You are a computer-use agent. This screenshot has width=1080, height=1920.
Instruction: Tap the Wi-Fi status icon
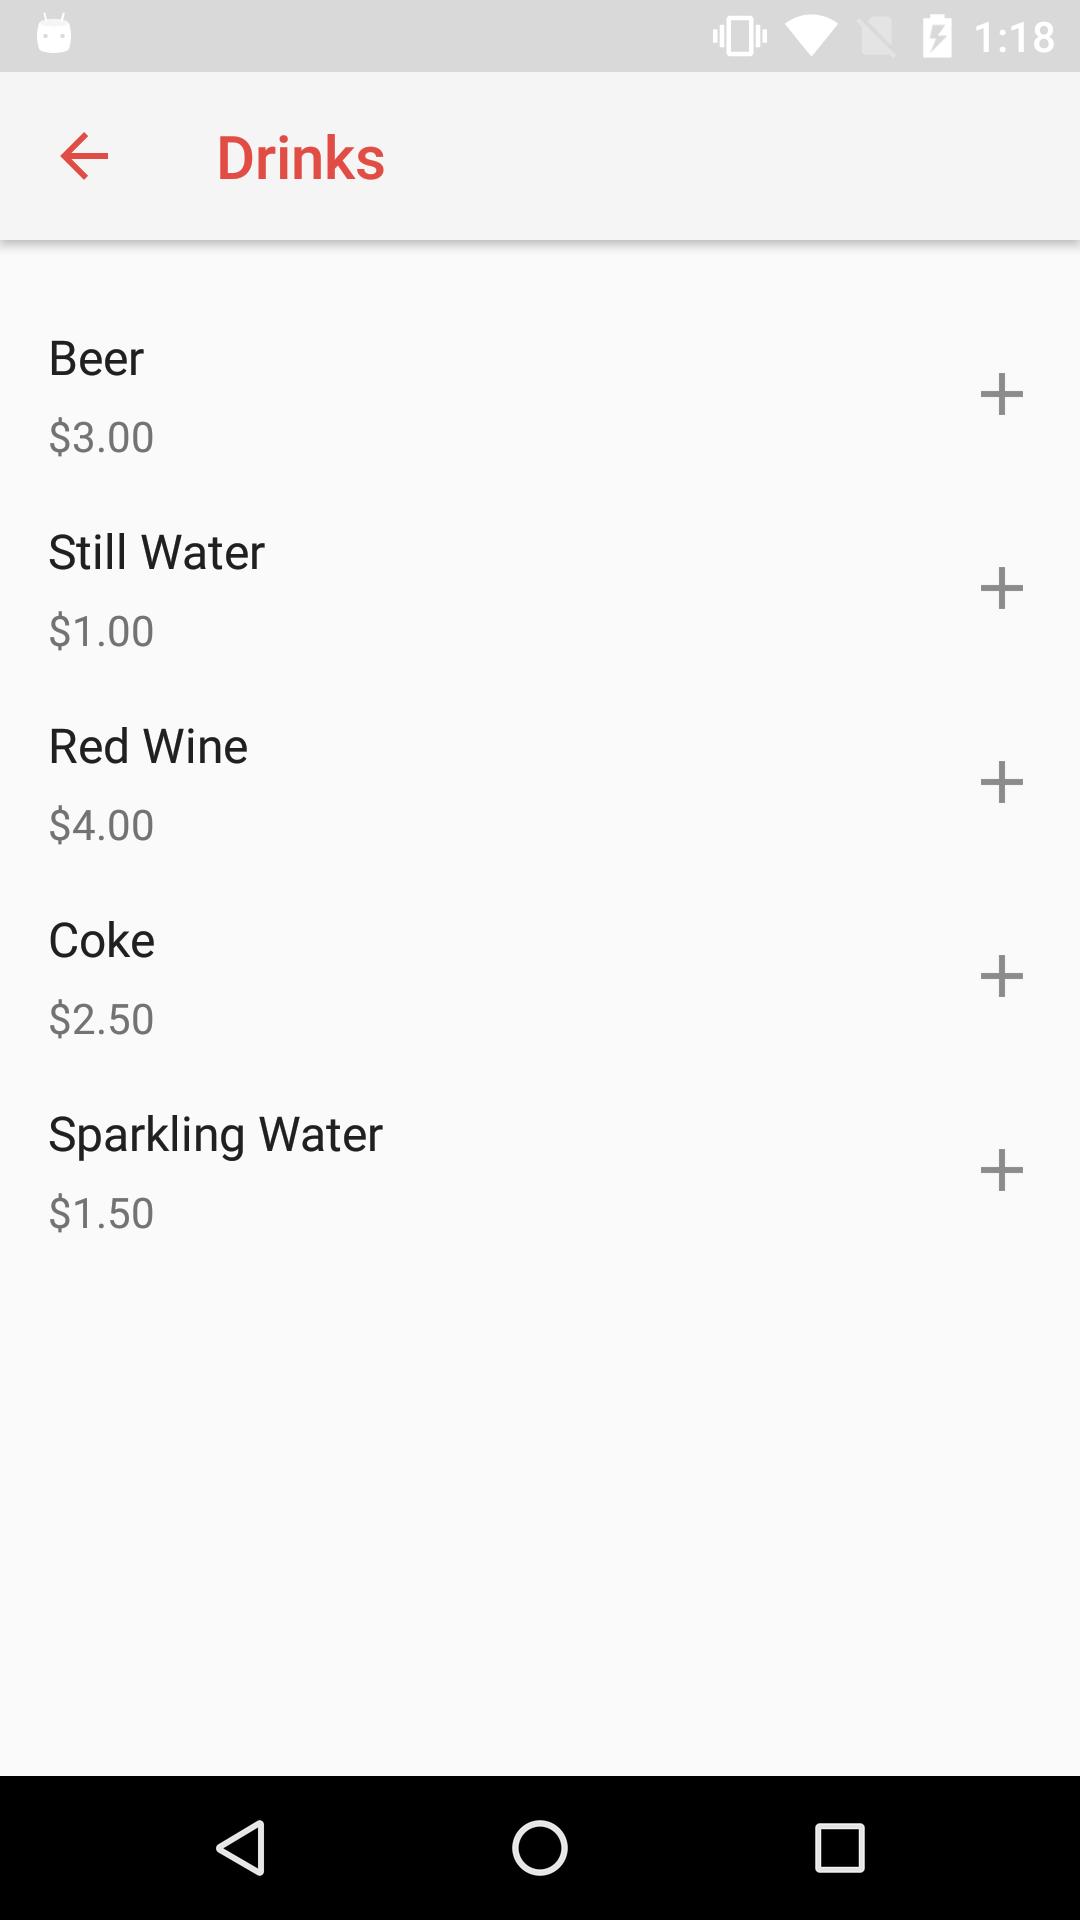click(x=810, y=37)
